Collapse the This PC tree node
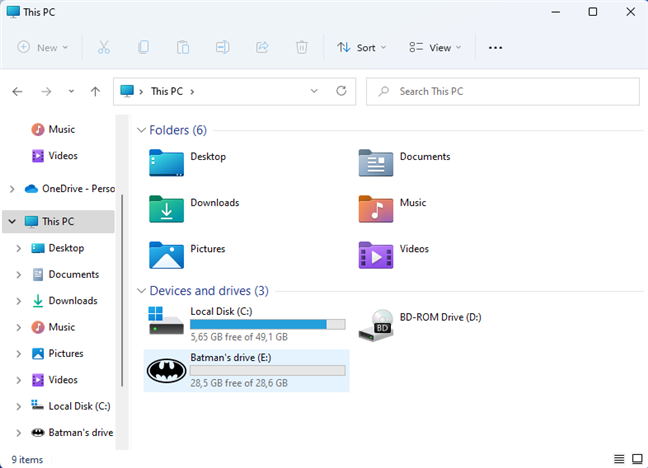The width and height of the screenshot is (648, 468). pyautogui.click(x=12, y=222)
